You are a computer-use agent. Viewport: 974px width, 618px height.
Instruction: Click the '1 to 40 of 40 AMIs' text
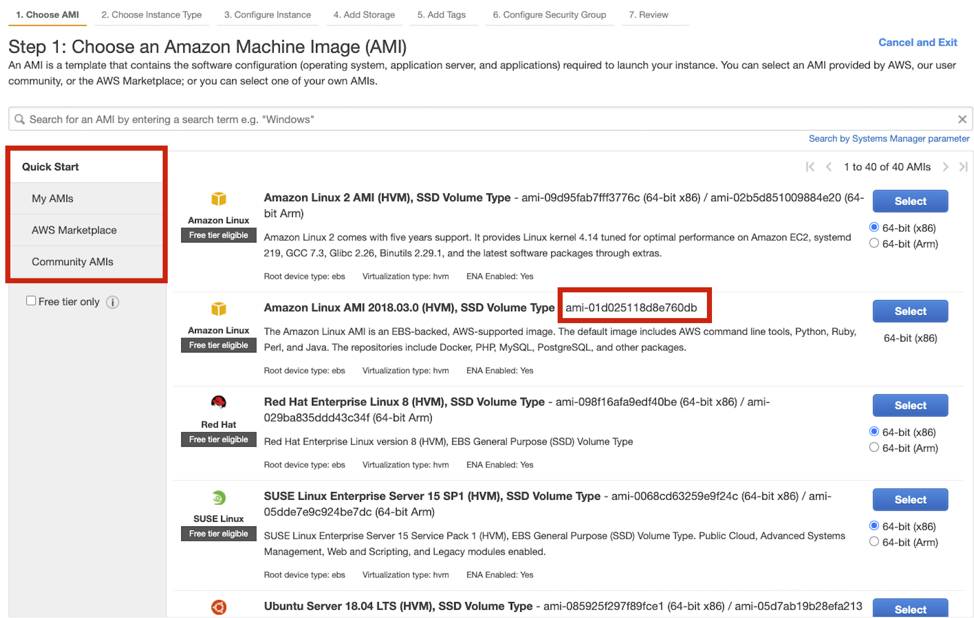click(887, 166)
